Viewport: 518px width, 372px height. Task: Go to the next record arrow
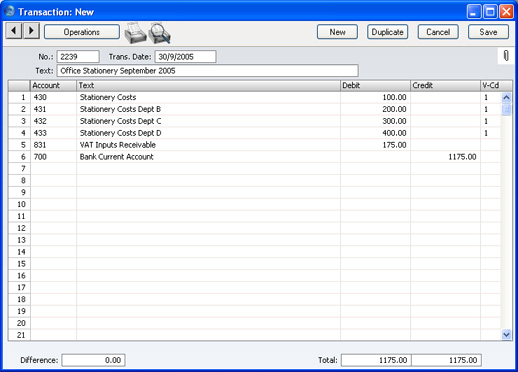[x=31, y=31]
